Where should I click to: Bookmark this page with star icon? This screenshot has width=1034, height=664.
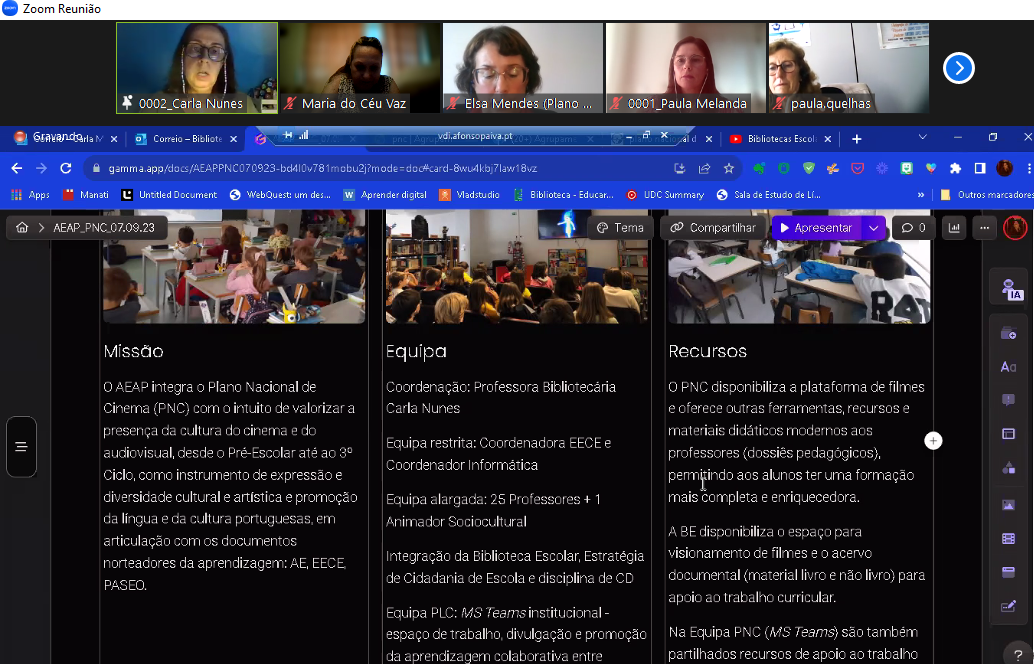[x=729, y=168]
